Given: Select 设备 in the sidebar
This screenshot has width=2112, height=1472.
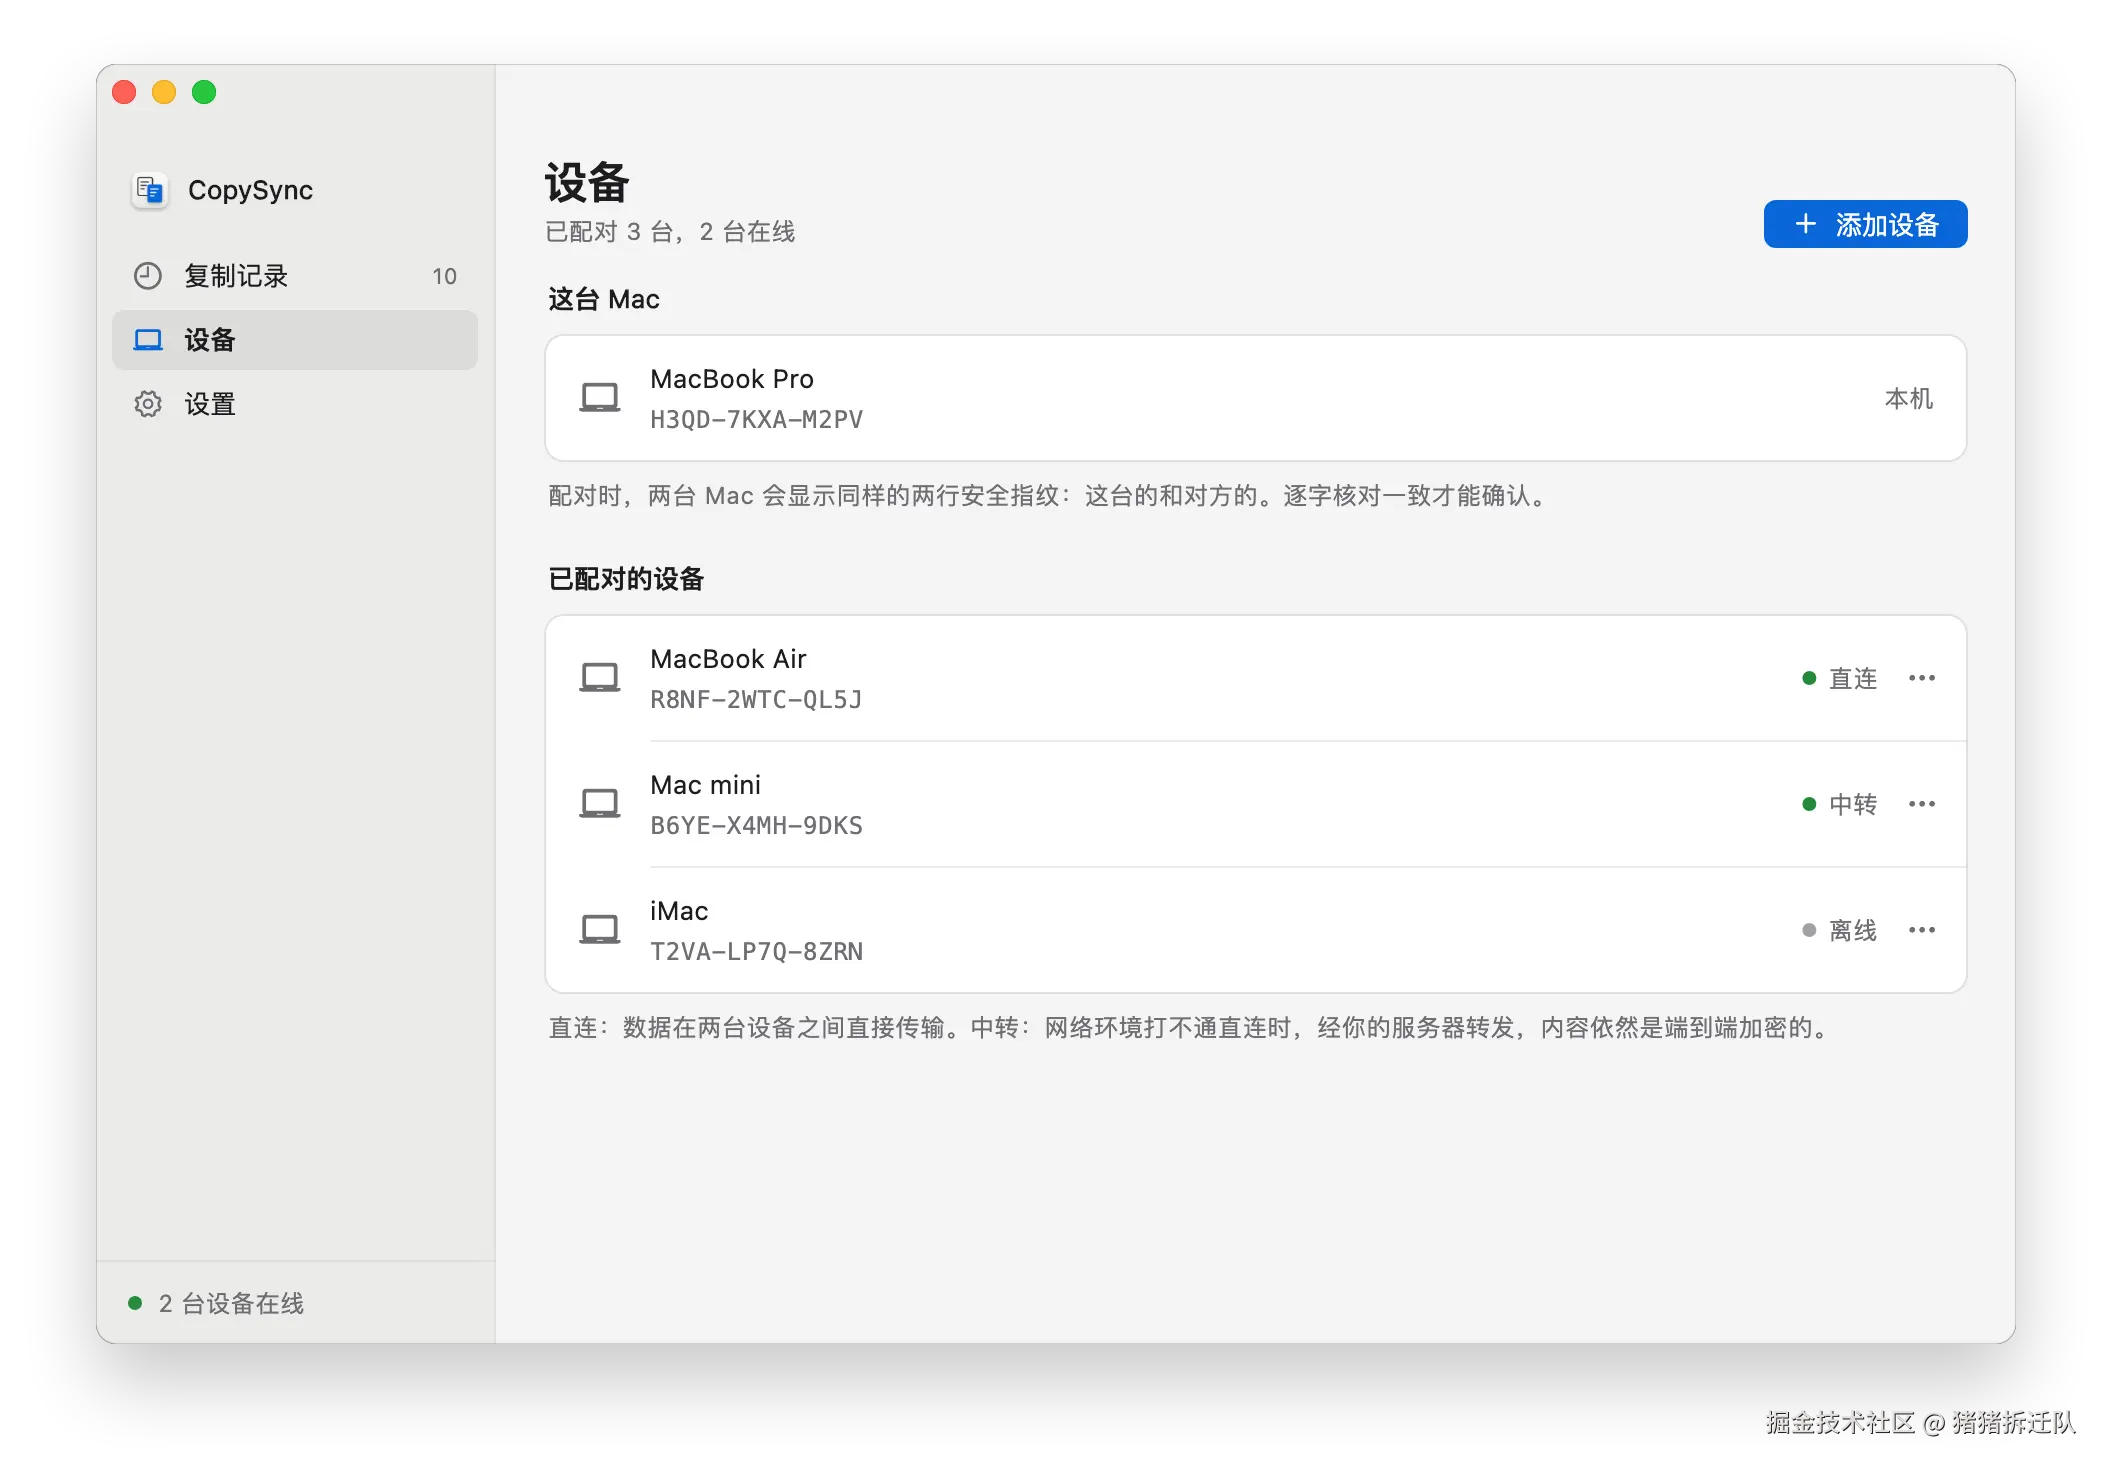Looking at the screenshot, I should [295, 340].
